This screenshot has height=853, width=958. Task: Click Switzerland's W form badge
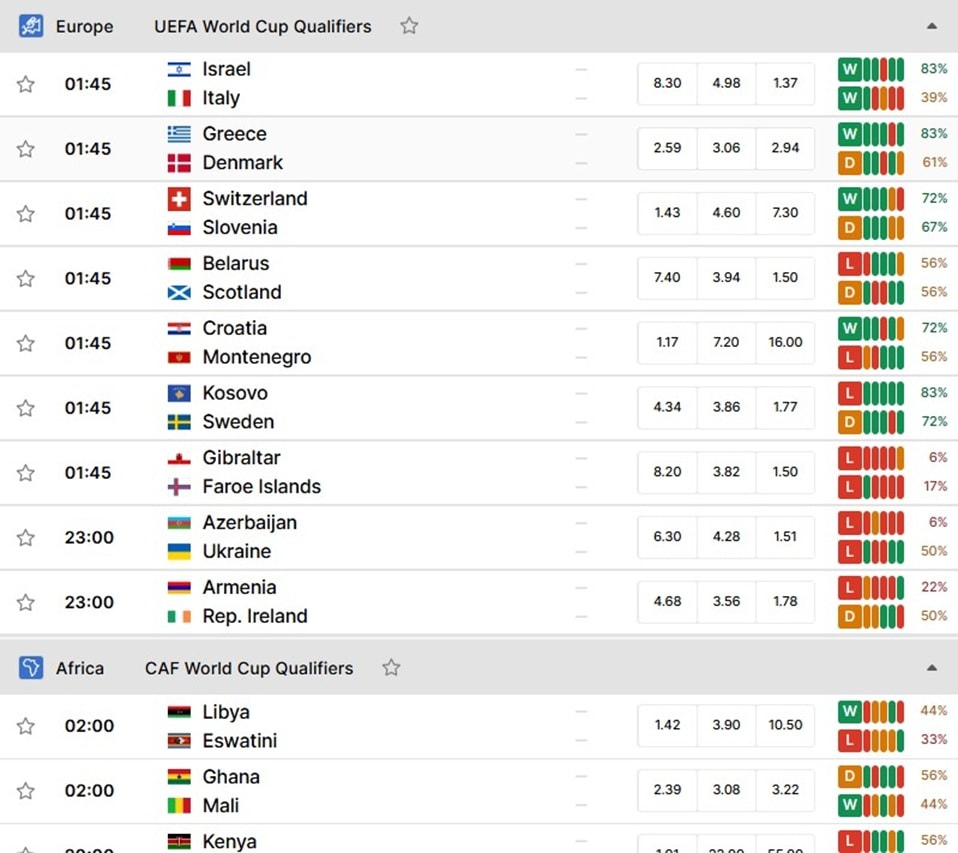[849, 199]
